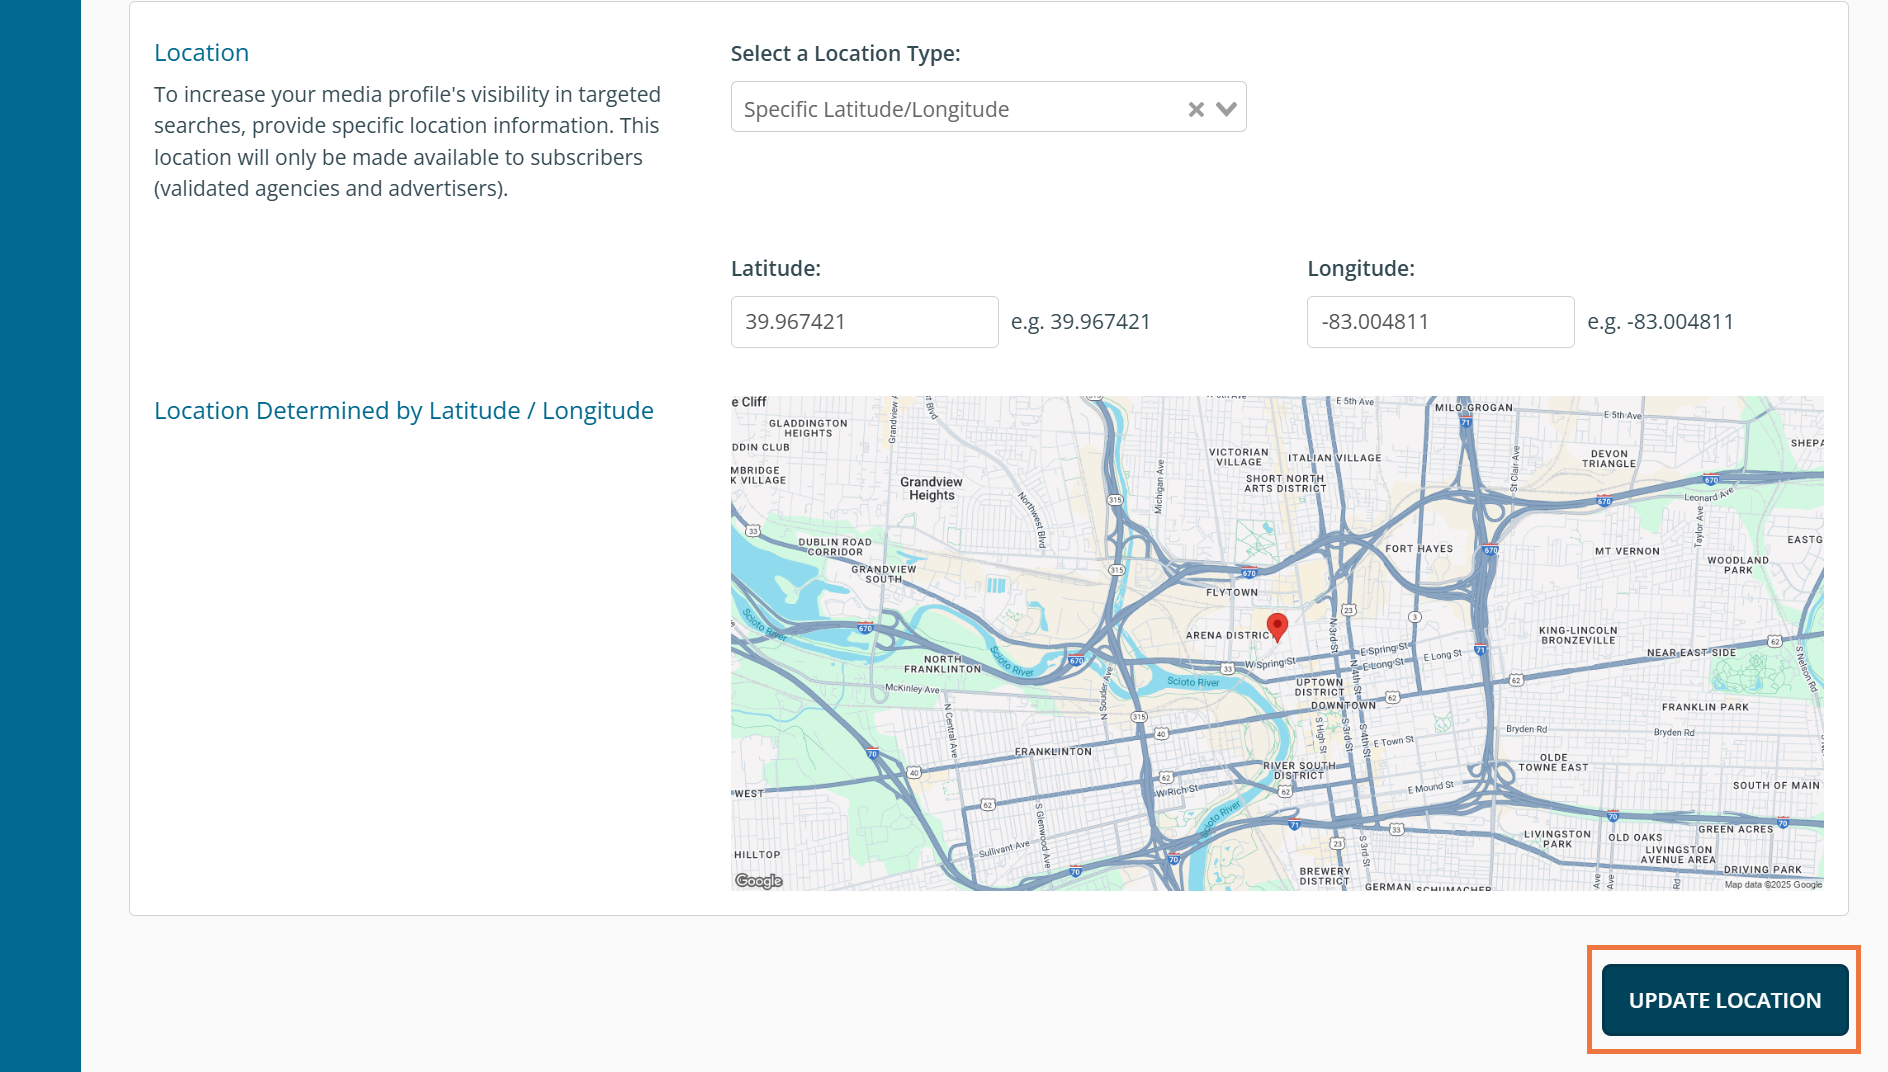The image size is (1888, 1072).
Task: Select the Franklinton area on the map
Action: click(1053, 751)
